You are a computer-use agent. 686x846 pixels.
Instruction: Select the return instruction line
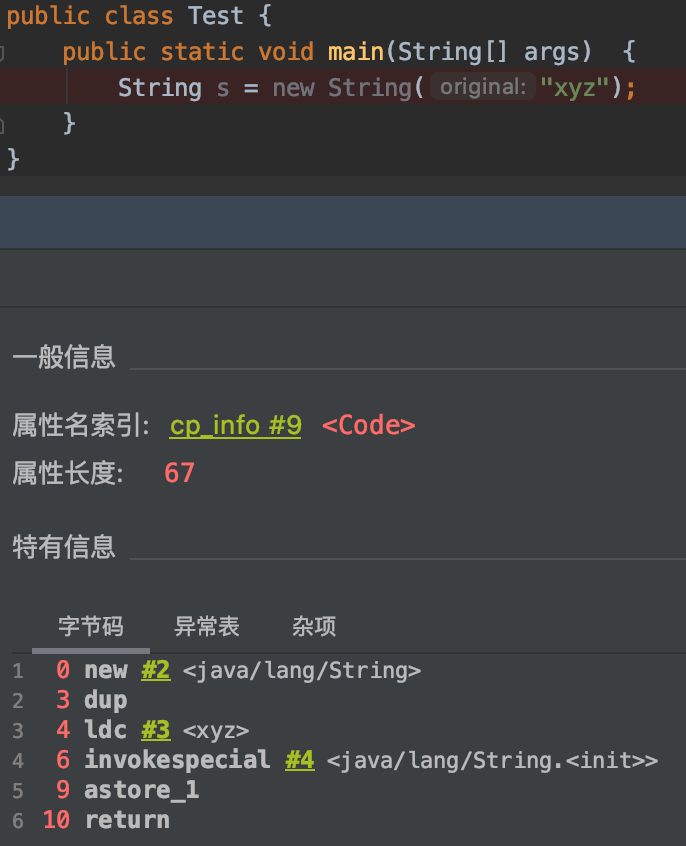click(x=127, y=819)
